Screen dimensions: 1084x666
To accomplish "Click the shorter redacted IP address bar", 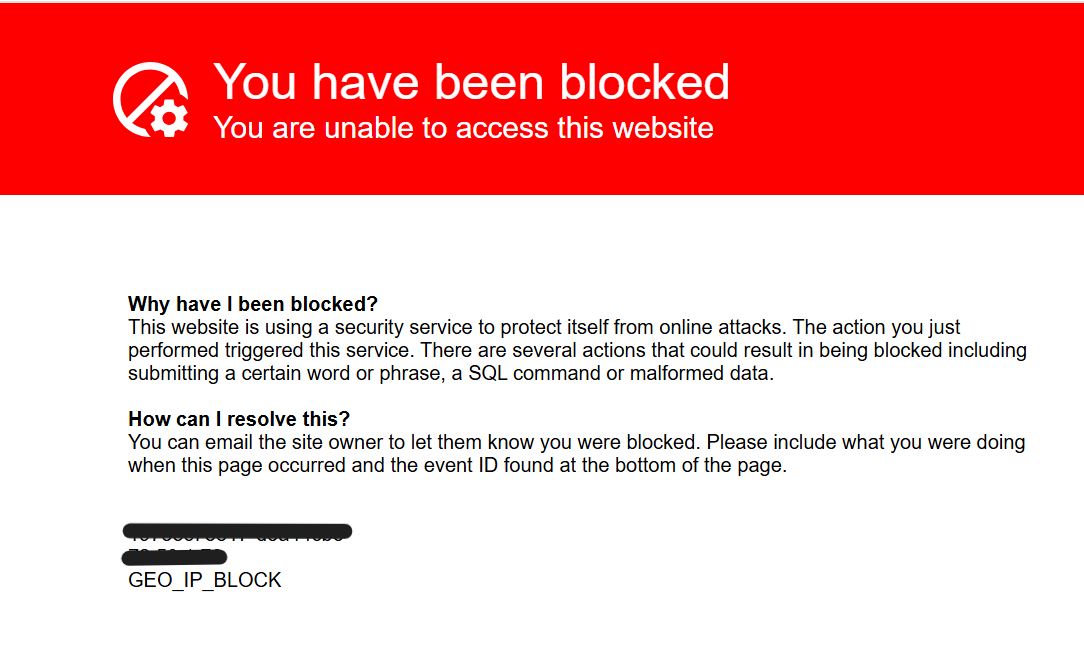I will (x=174, y=556).
